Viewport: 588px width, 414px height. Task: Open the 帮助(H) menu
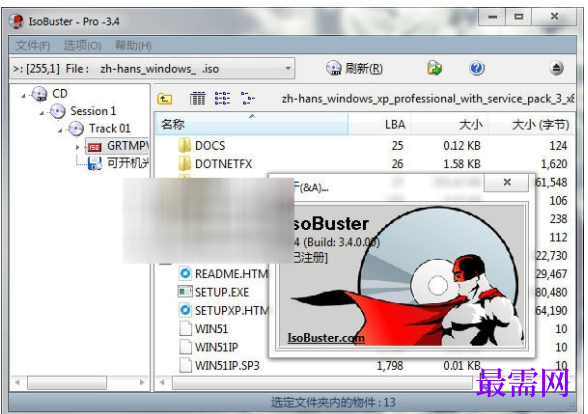133,46
